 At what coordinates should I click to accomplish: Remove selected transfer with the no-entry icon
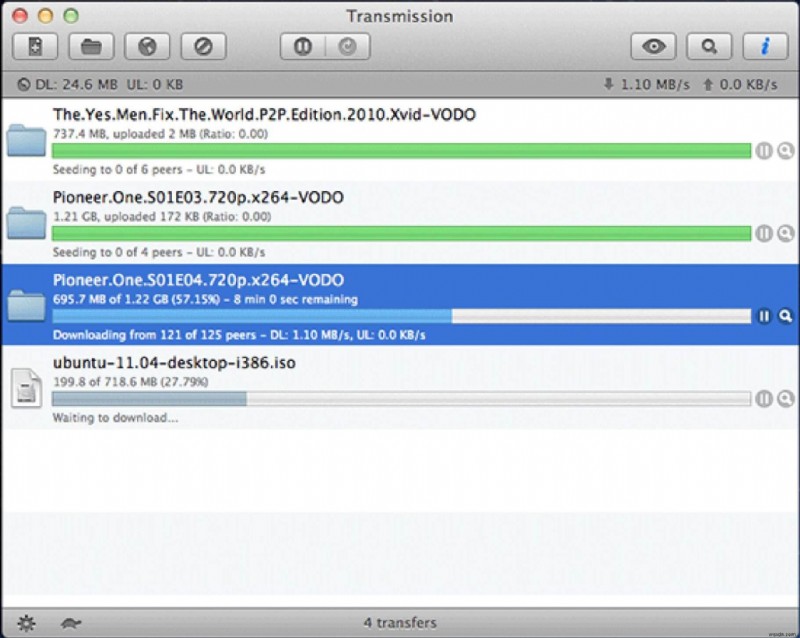click(x=204, y=46)
